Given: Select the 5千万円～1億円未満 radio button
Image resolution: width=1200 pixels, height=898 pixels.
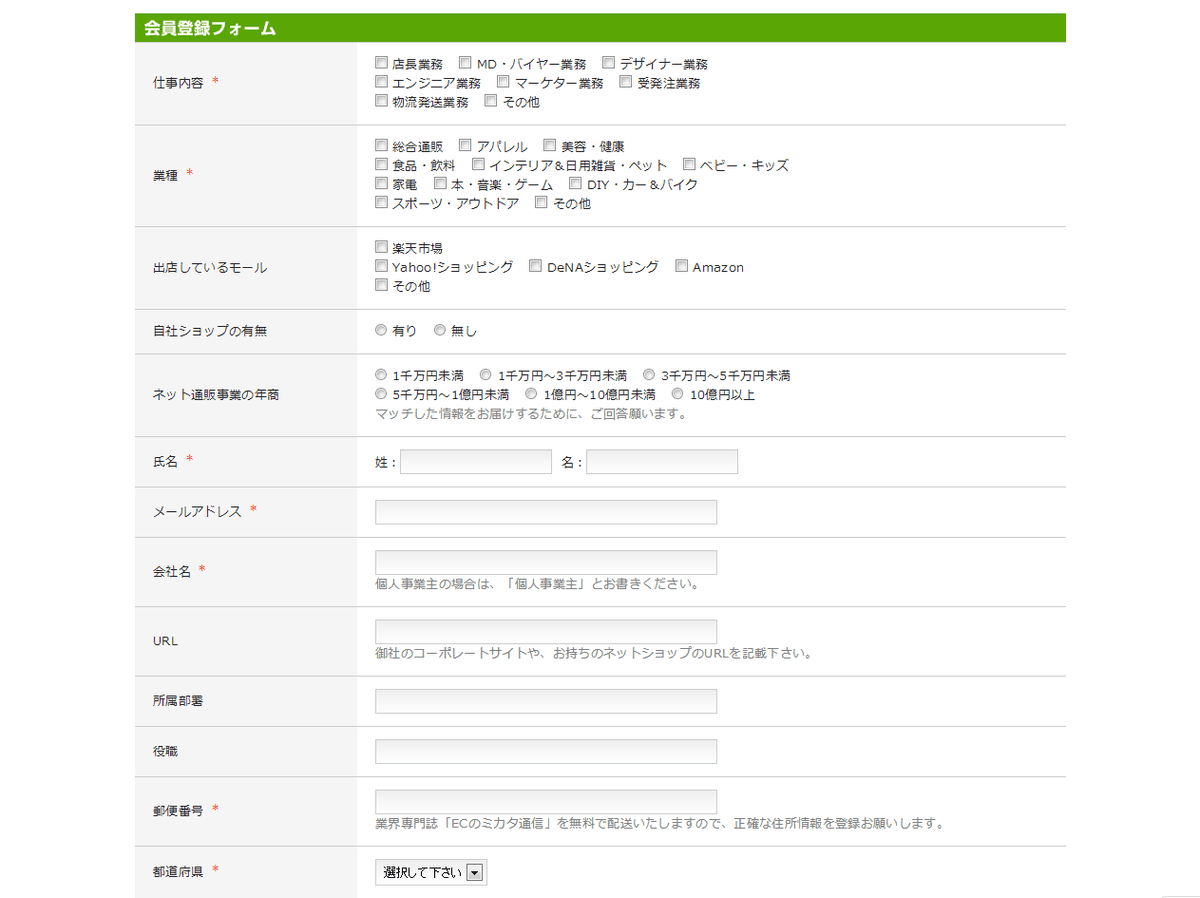Looking at the screenshot, I should coord(381,394).
